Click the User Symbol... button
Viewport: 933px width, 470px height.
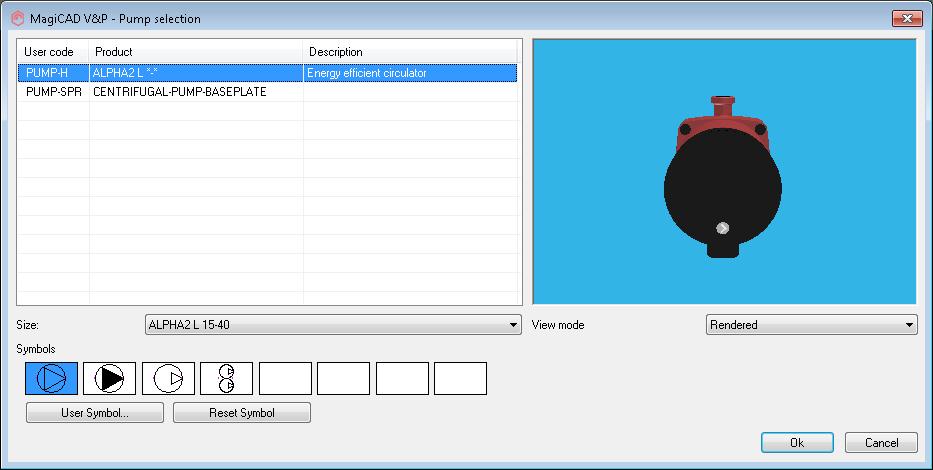95,413
